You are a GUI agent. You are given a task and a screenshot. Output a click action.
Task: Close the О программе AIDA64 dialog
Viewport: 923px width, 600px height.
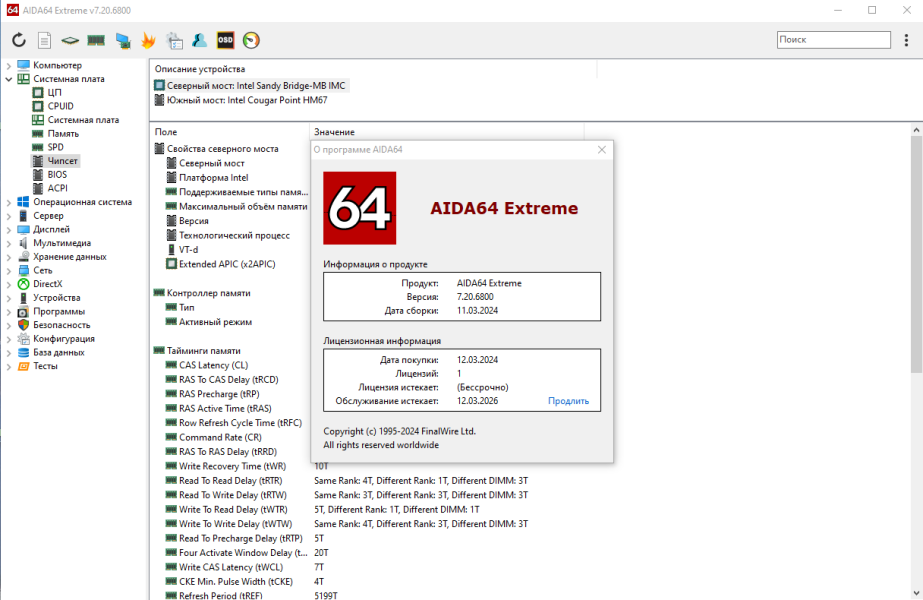[x=602, y=150]
